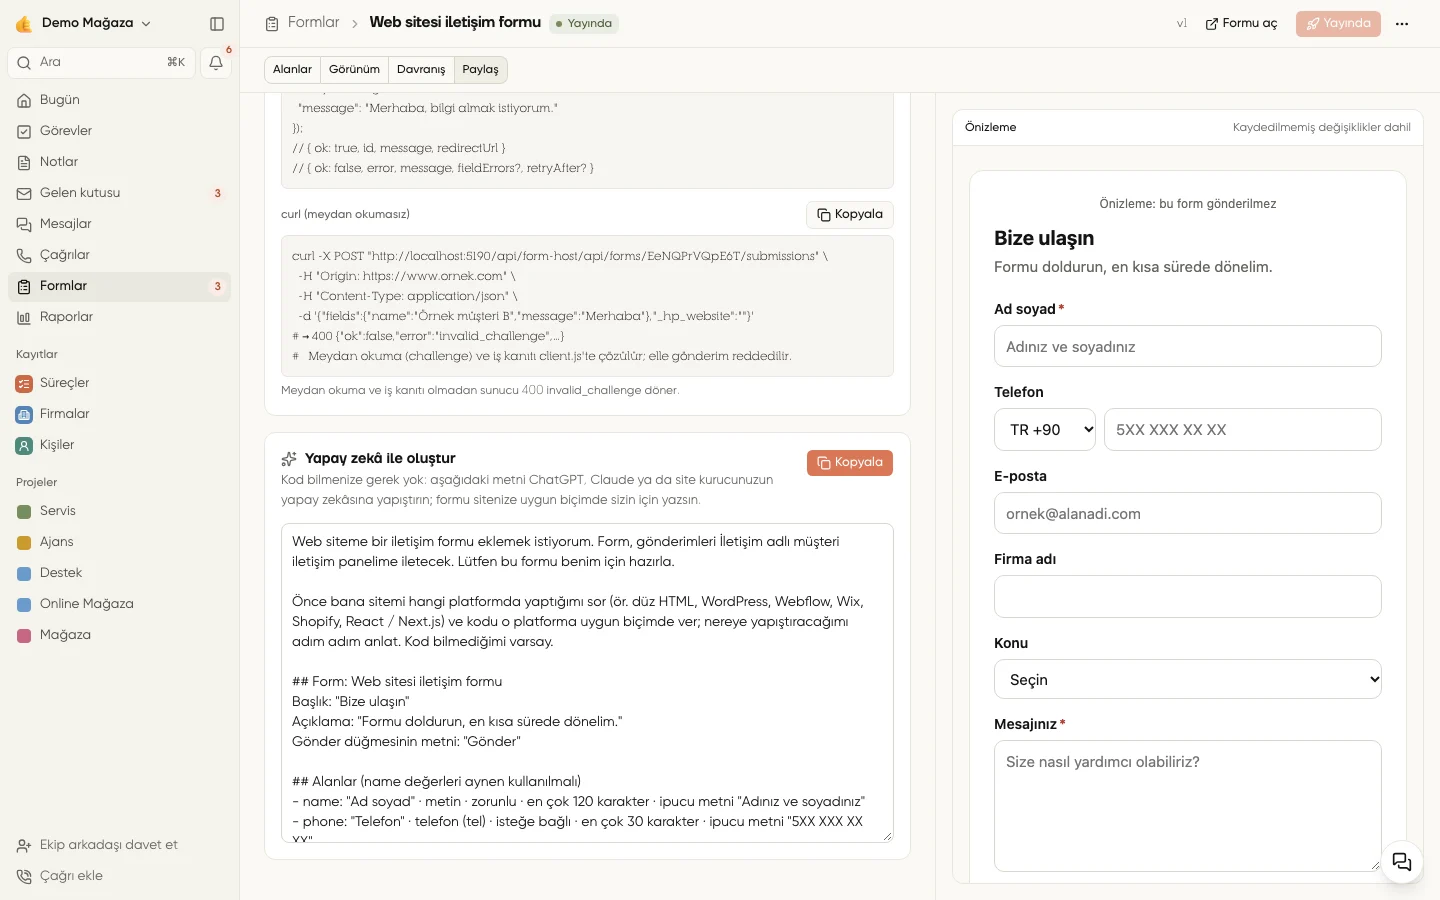Image resolution: width=1440 pixels, height=900 pixels.
Task: Click Formu aç link
Action: click(1241, 24)
